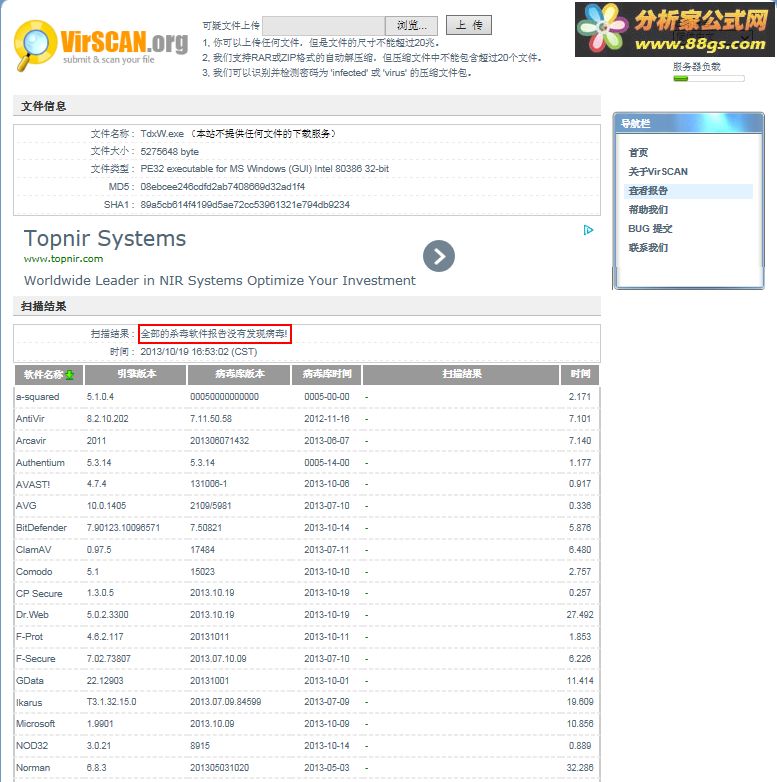The width and height of the screenshot is (777, 782).
Task: Click the Norman row name
Action: [x=33, y=768]
